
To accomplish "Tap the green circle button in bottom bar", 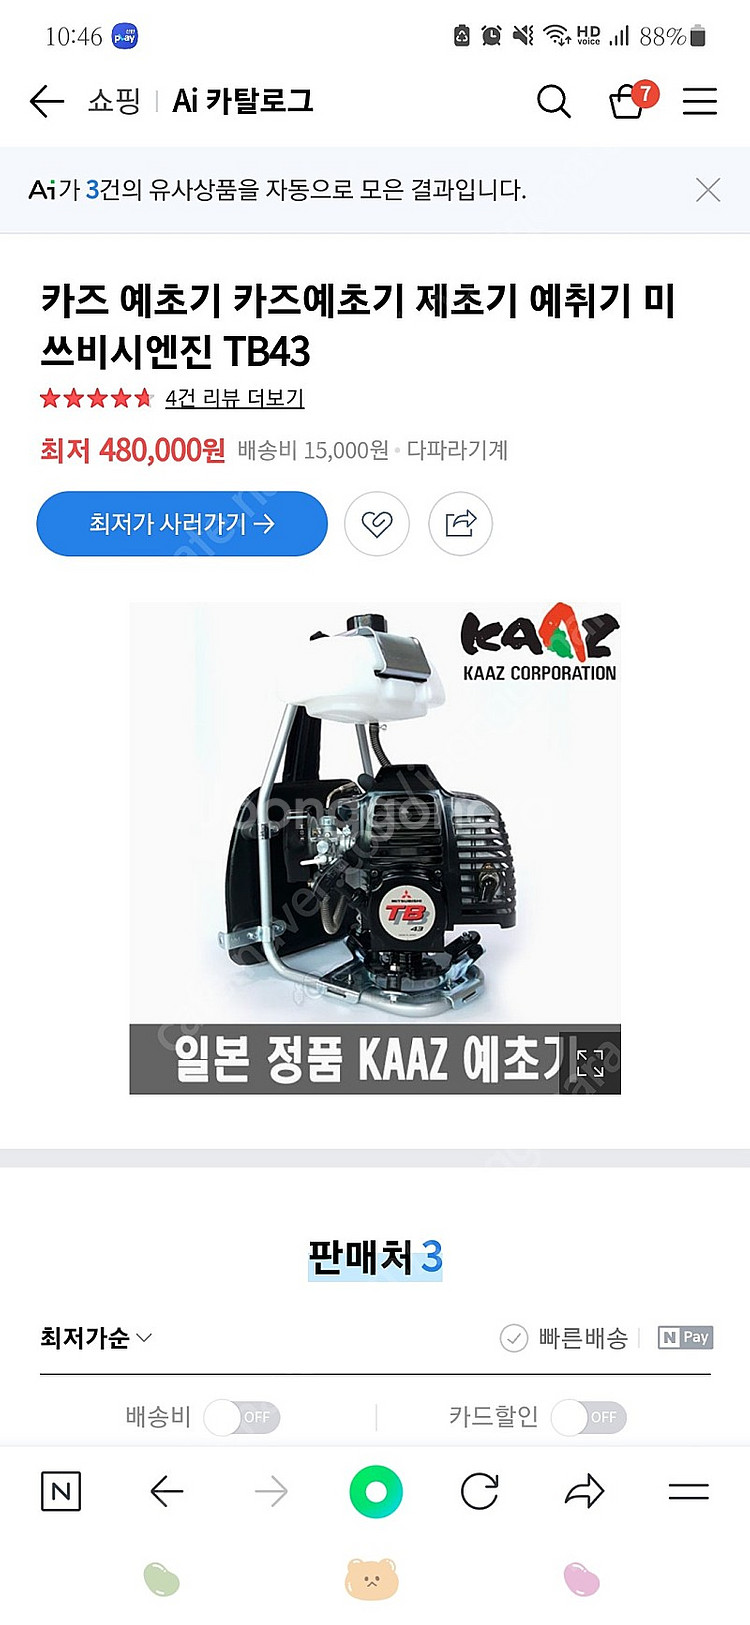I will pos(376,1492).
